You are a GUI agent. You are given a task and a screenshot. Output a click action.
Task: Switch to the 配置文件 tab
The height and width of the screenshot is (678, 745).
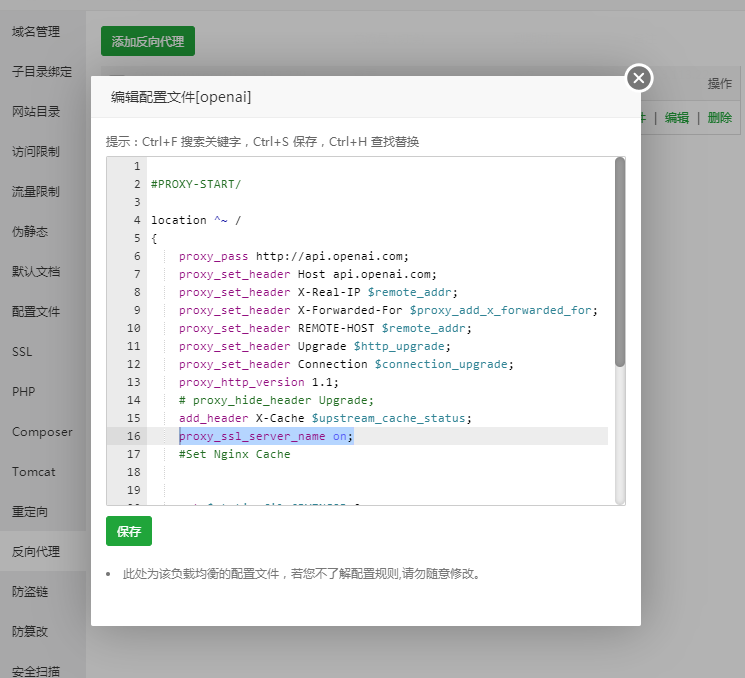coord(36,312)
